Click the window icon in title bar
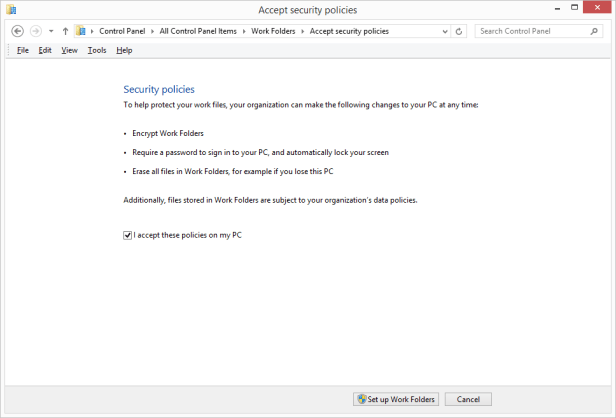616x418 pixels. (x=11, y=10)
